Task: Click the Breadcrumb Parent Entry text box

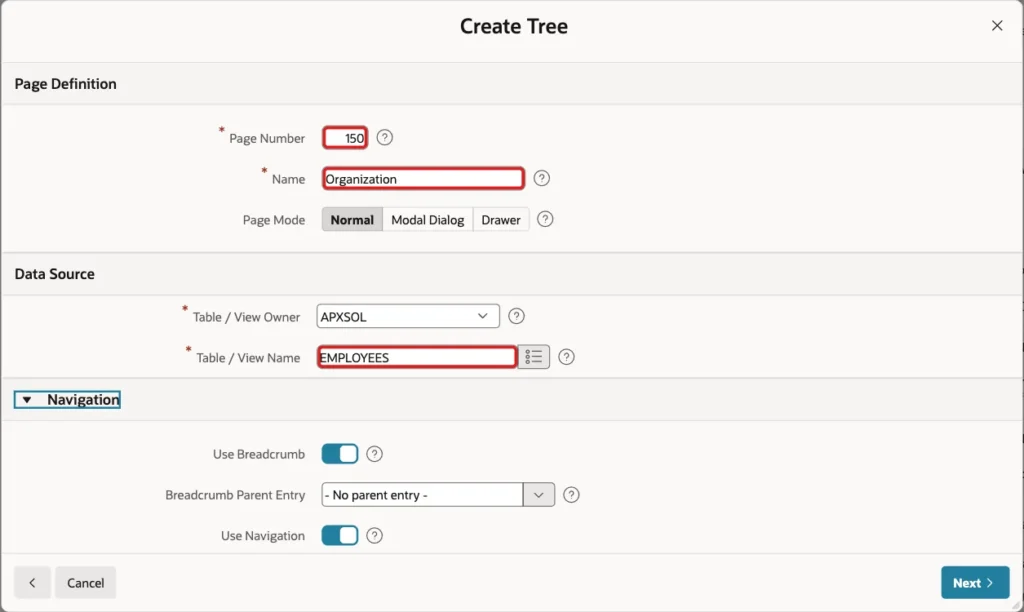Action: coord(422,494)
